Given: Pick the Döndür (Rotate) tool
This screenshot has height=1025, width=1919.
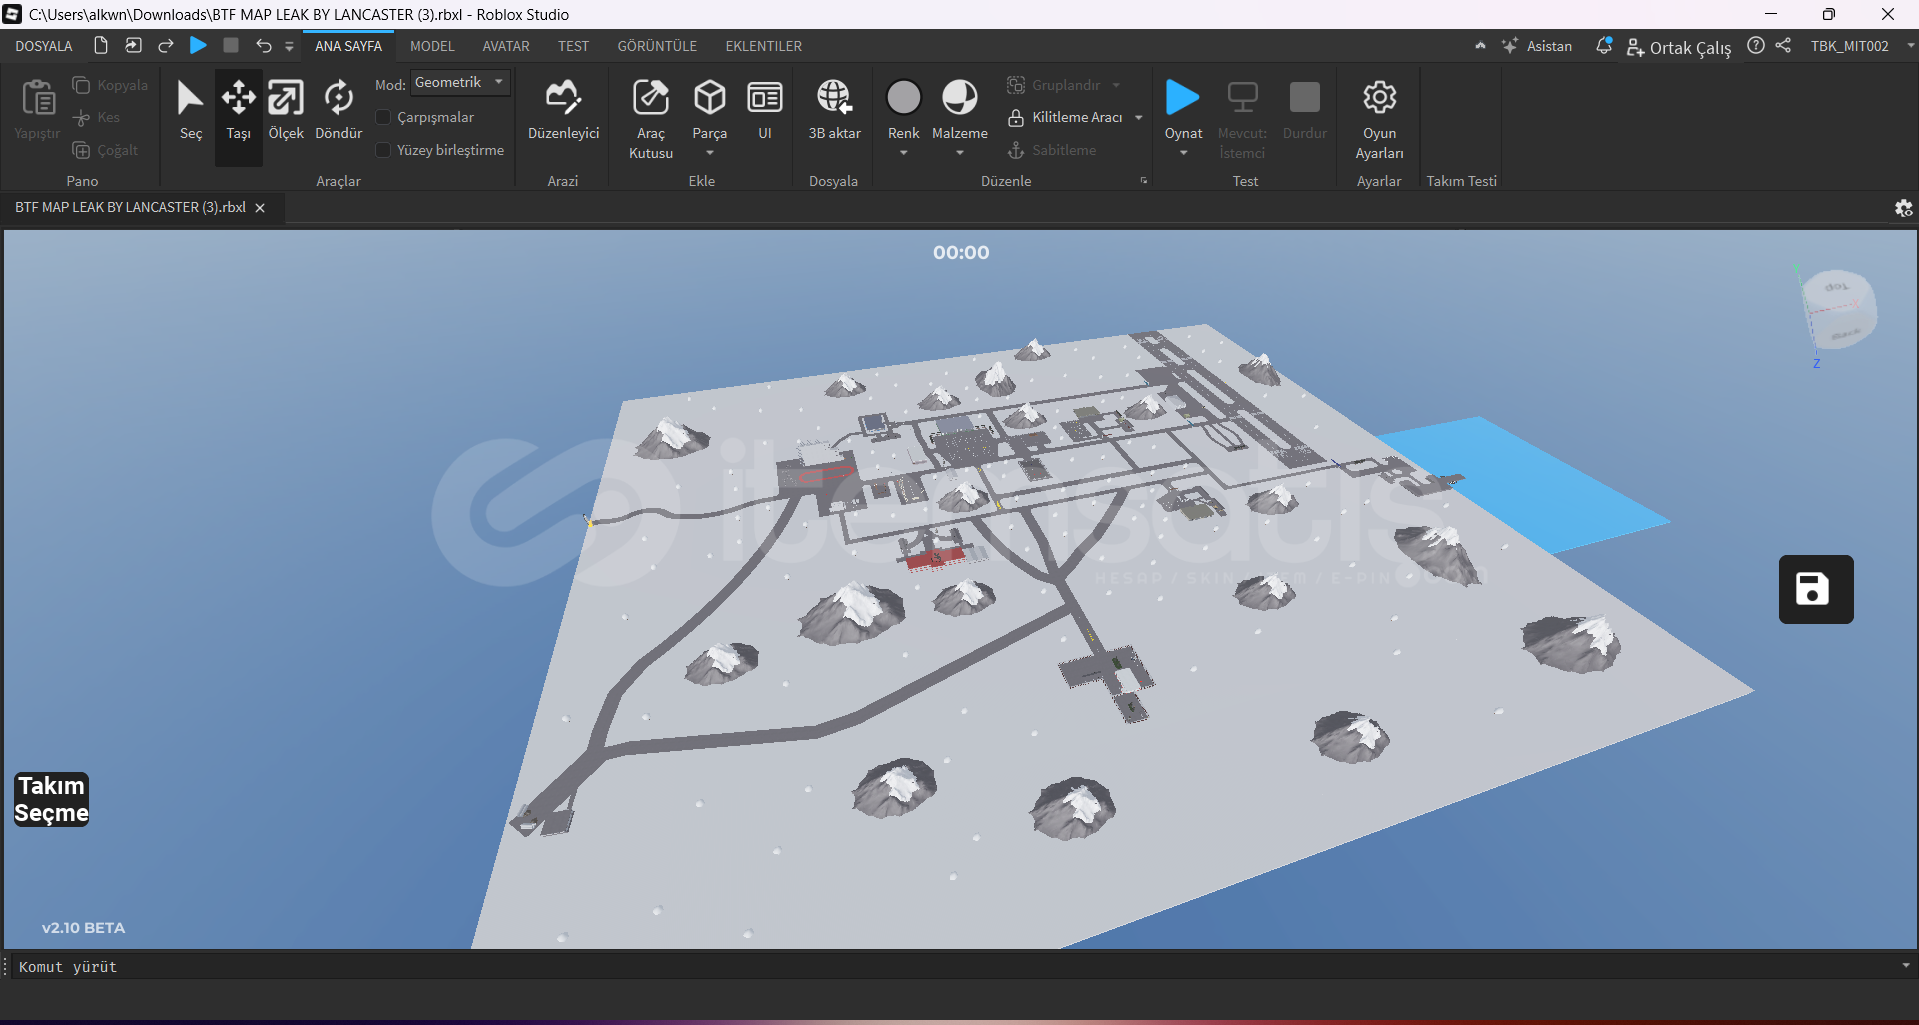Looking at the screenshot, I should click(x=339, y=110).
